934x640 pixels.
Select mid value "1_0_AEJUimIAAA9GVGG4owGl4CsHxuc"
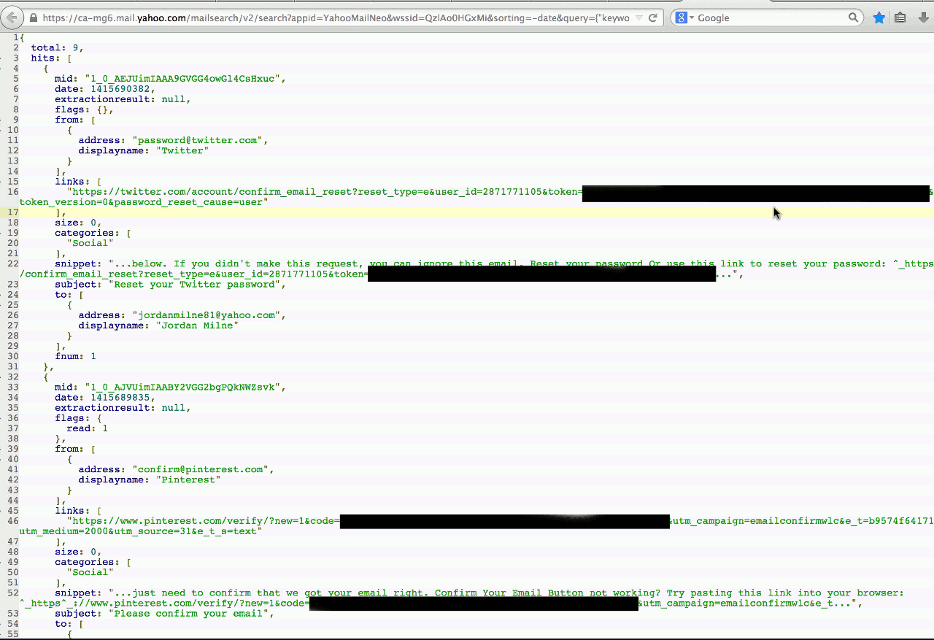point(182,79)
